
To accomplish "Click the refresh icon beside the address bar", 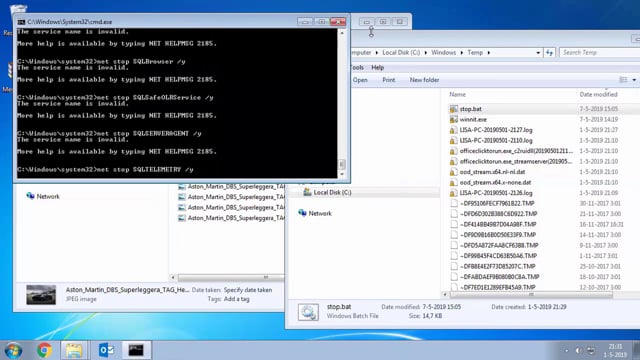I will (549, 53).
